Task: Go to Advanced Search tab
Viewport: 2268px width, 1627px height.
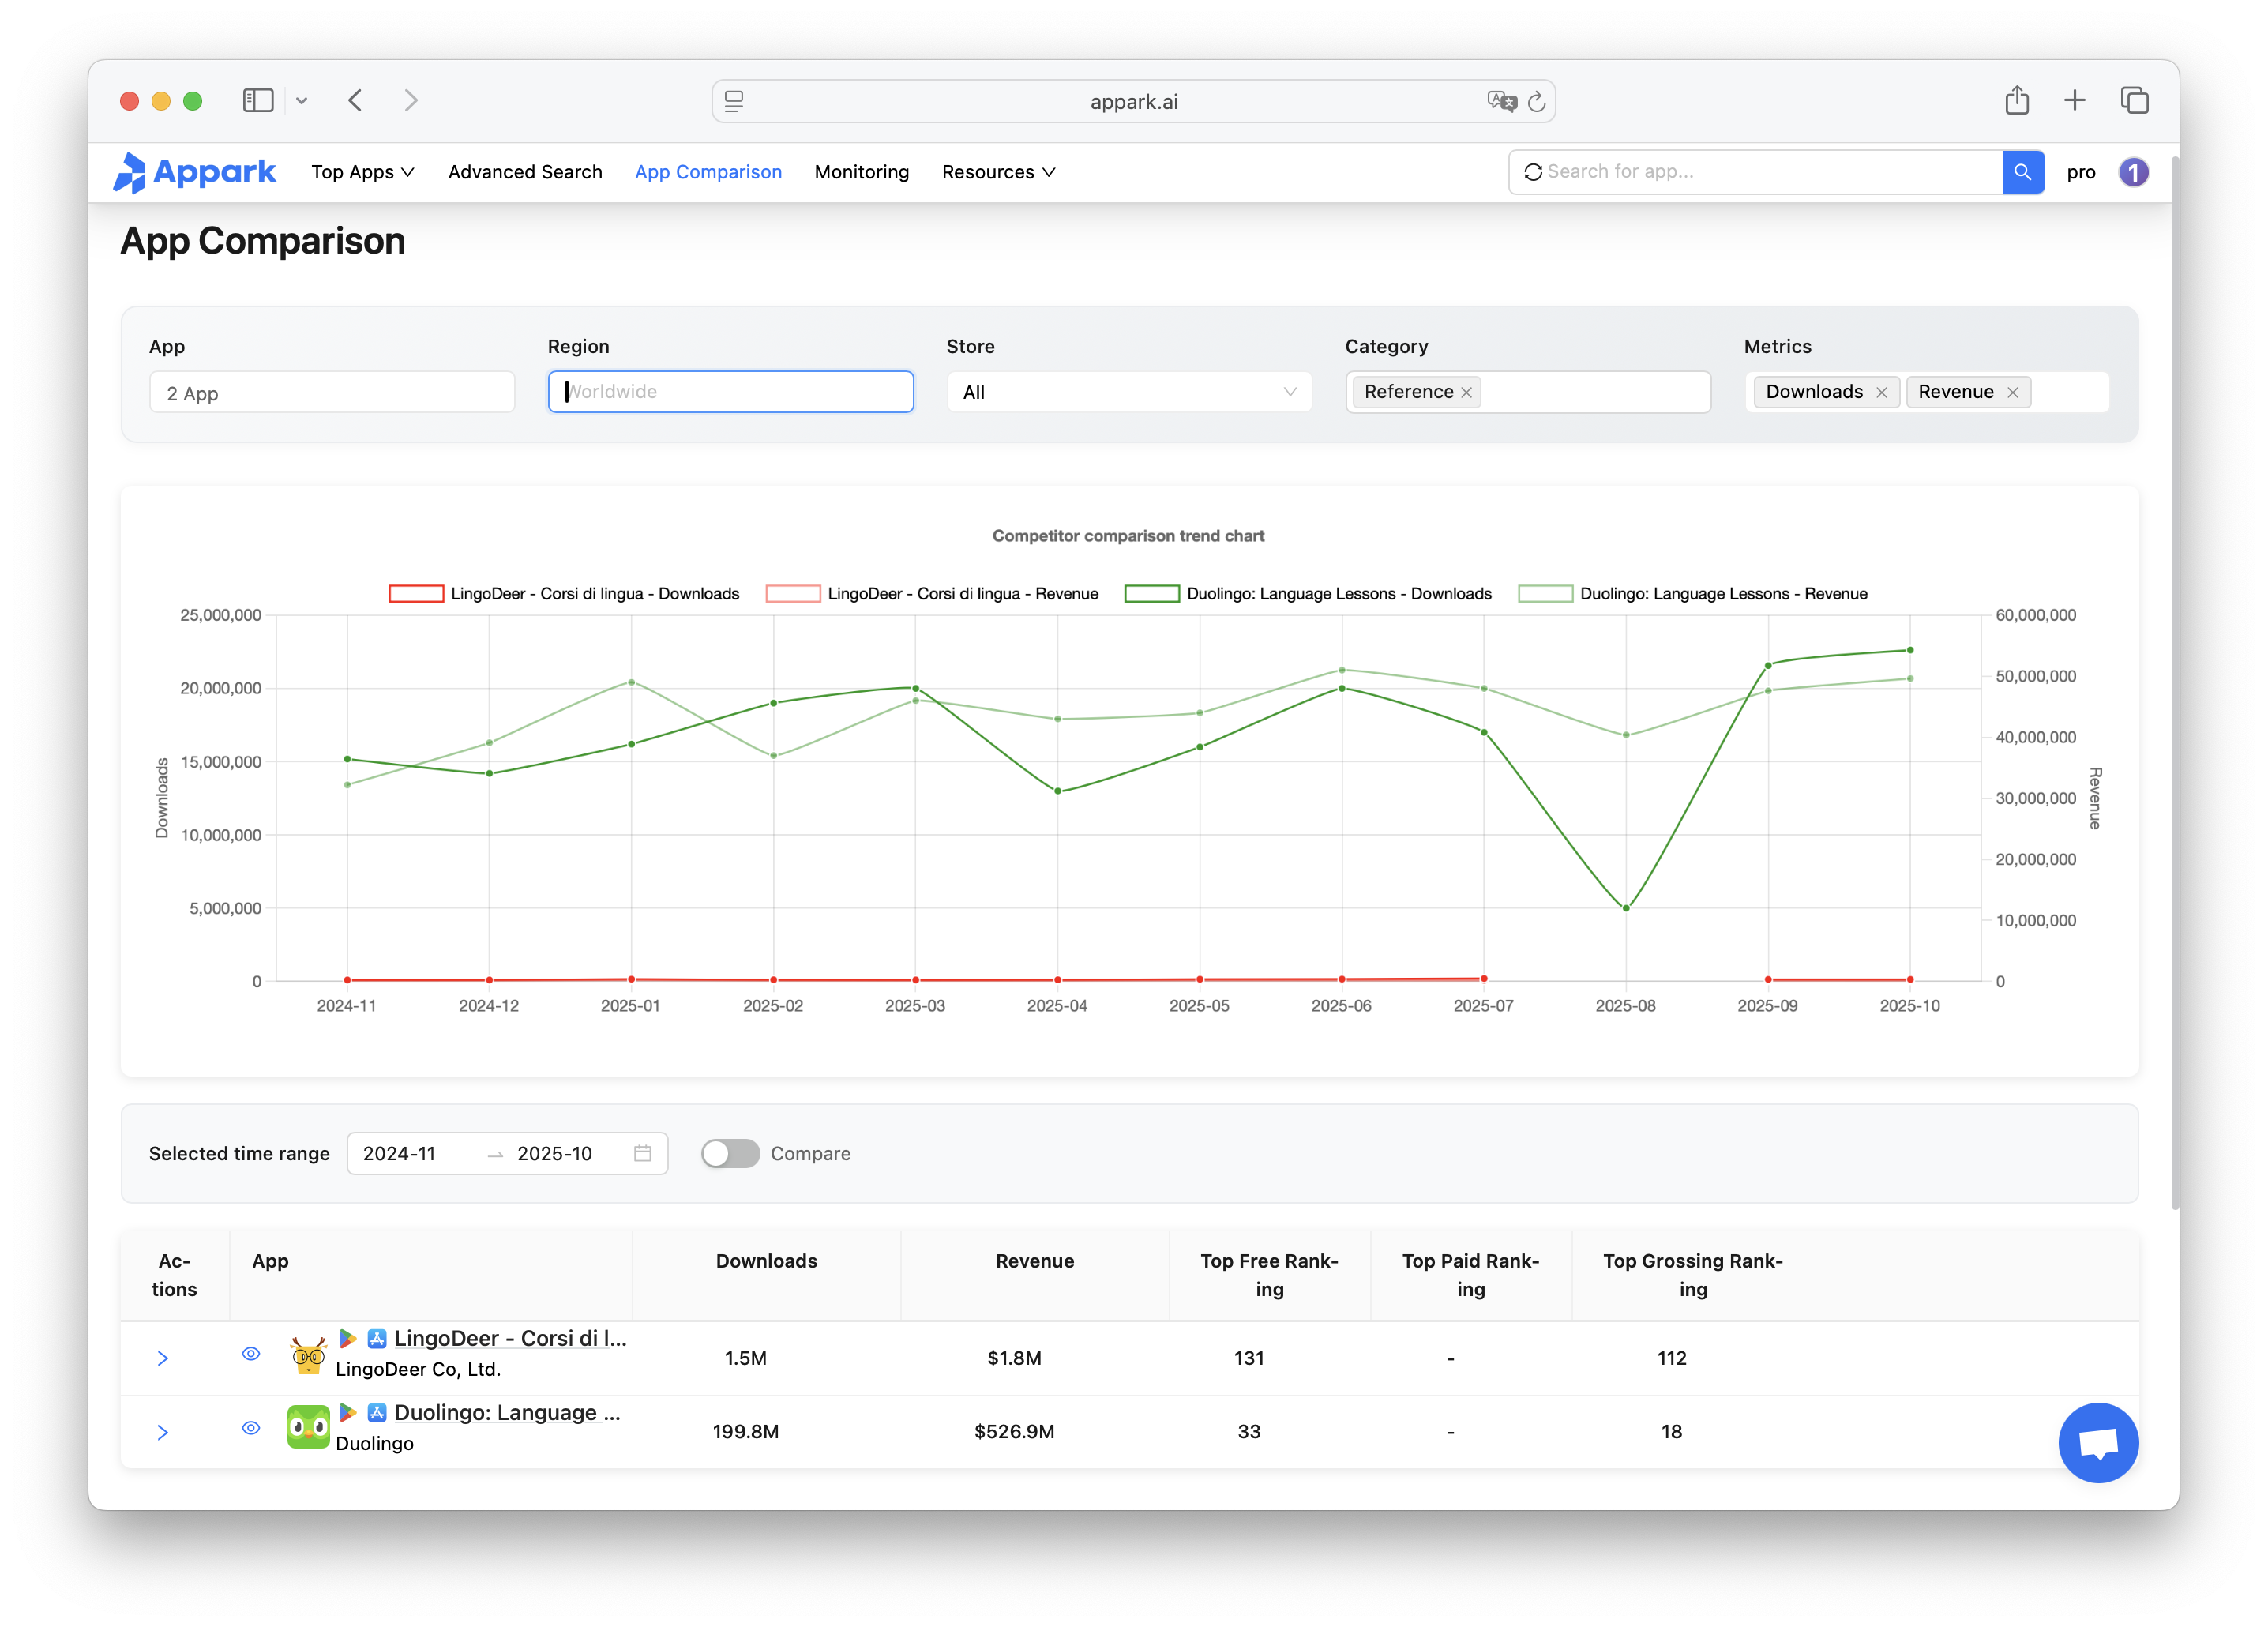Action: (x=525, y=172)
